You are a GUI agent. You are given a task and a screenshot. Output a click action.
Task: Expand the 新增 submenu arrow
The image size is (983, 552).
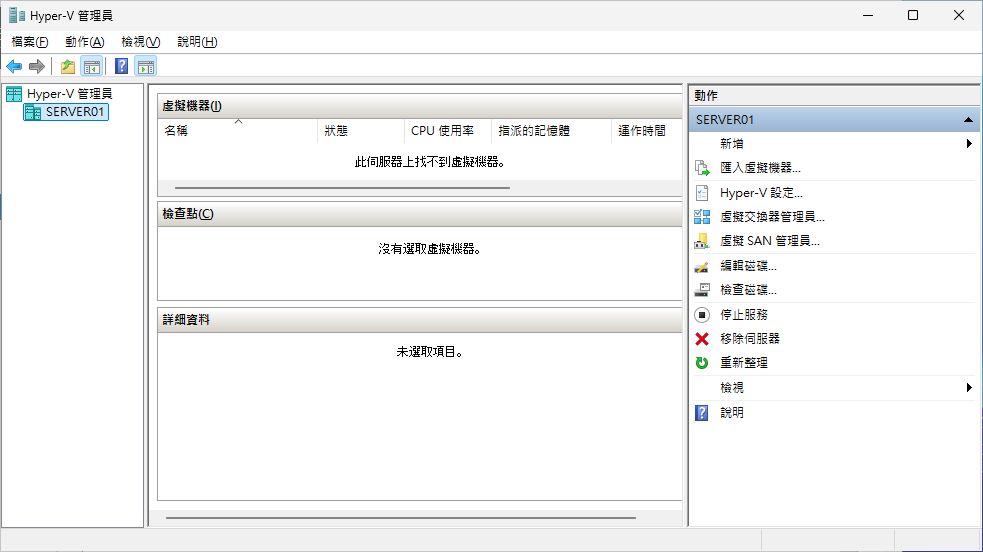(x=969, y=143)
